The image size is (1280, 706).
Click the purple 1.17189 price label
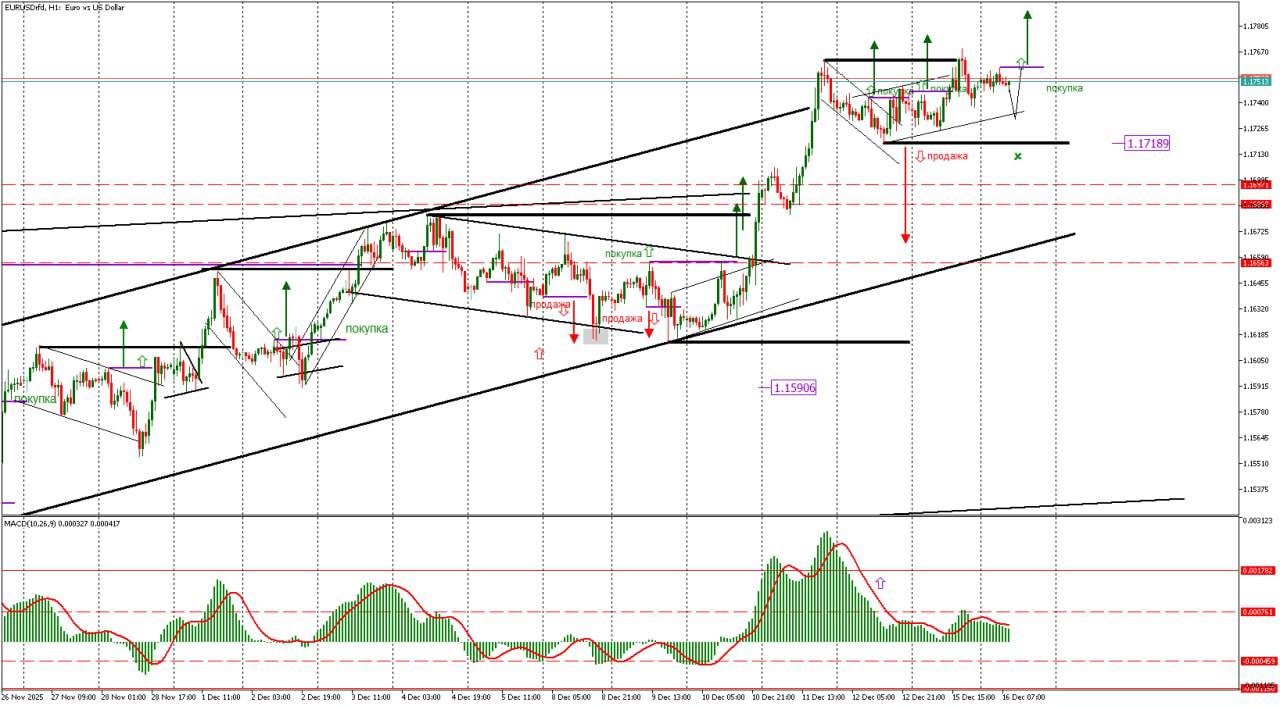pos(1147,144)
